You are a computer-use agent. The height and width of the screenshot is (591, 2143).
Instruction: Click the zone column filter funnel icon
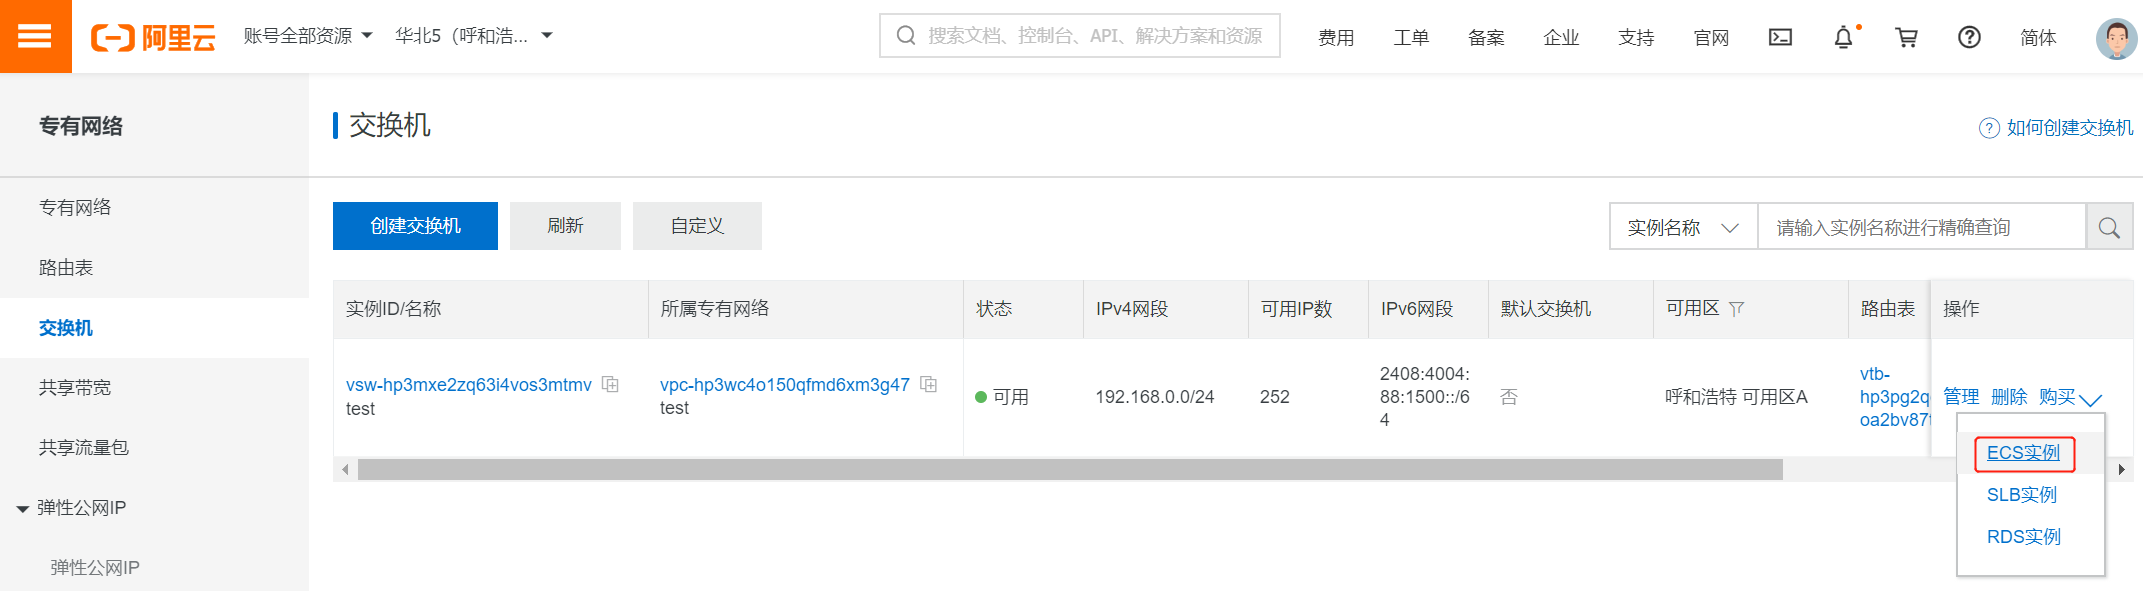coord(1736,309)
